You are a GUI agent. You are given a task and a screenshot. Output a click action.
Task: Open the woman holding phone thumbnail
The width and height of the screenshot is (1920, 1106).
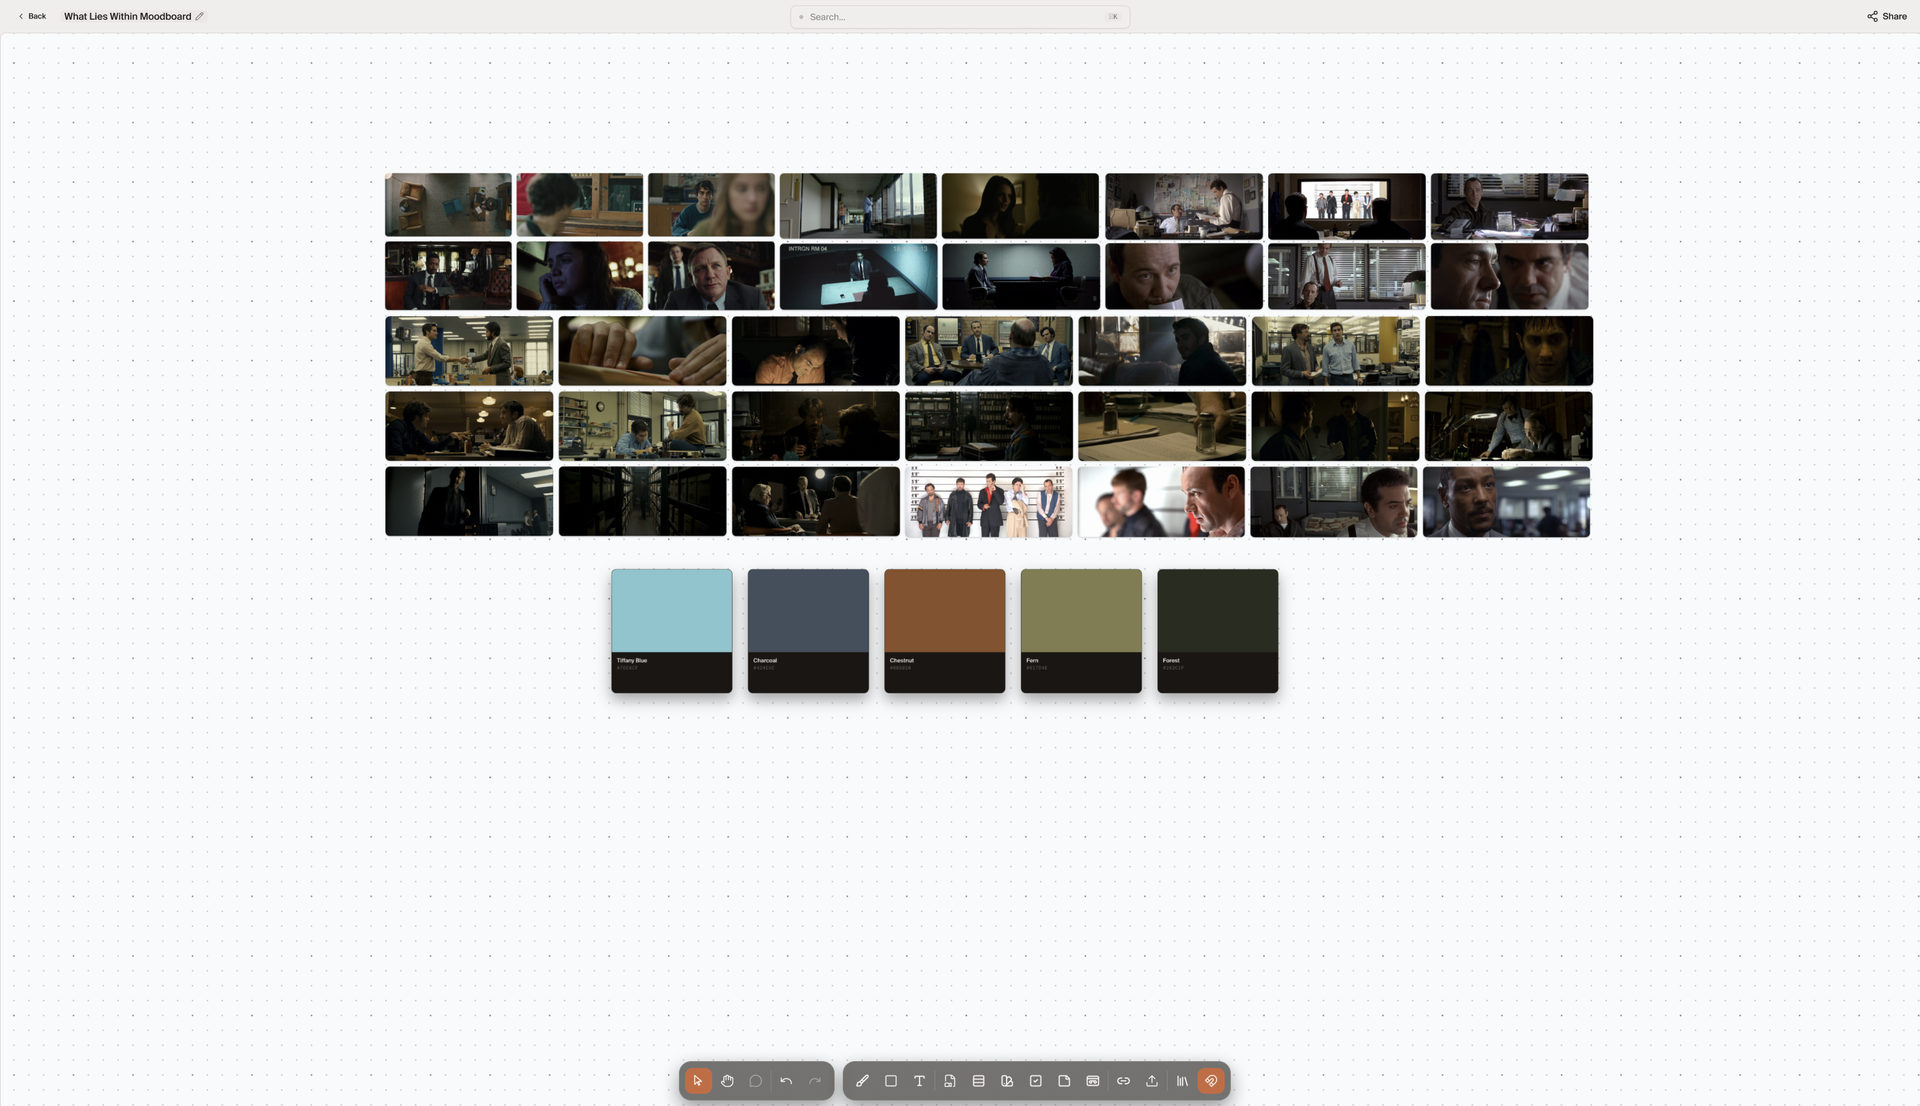pos(580,276)
